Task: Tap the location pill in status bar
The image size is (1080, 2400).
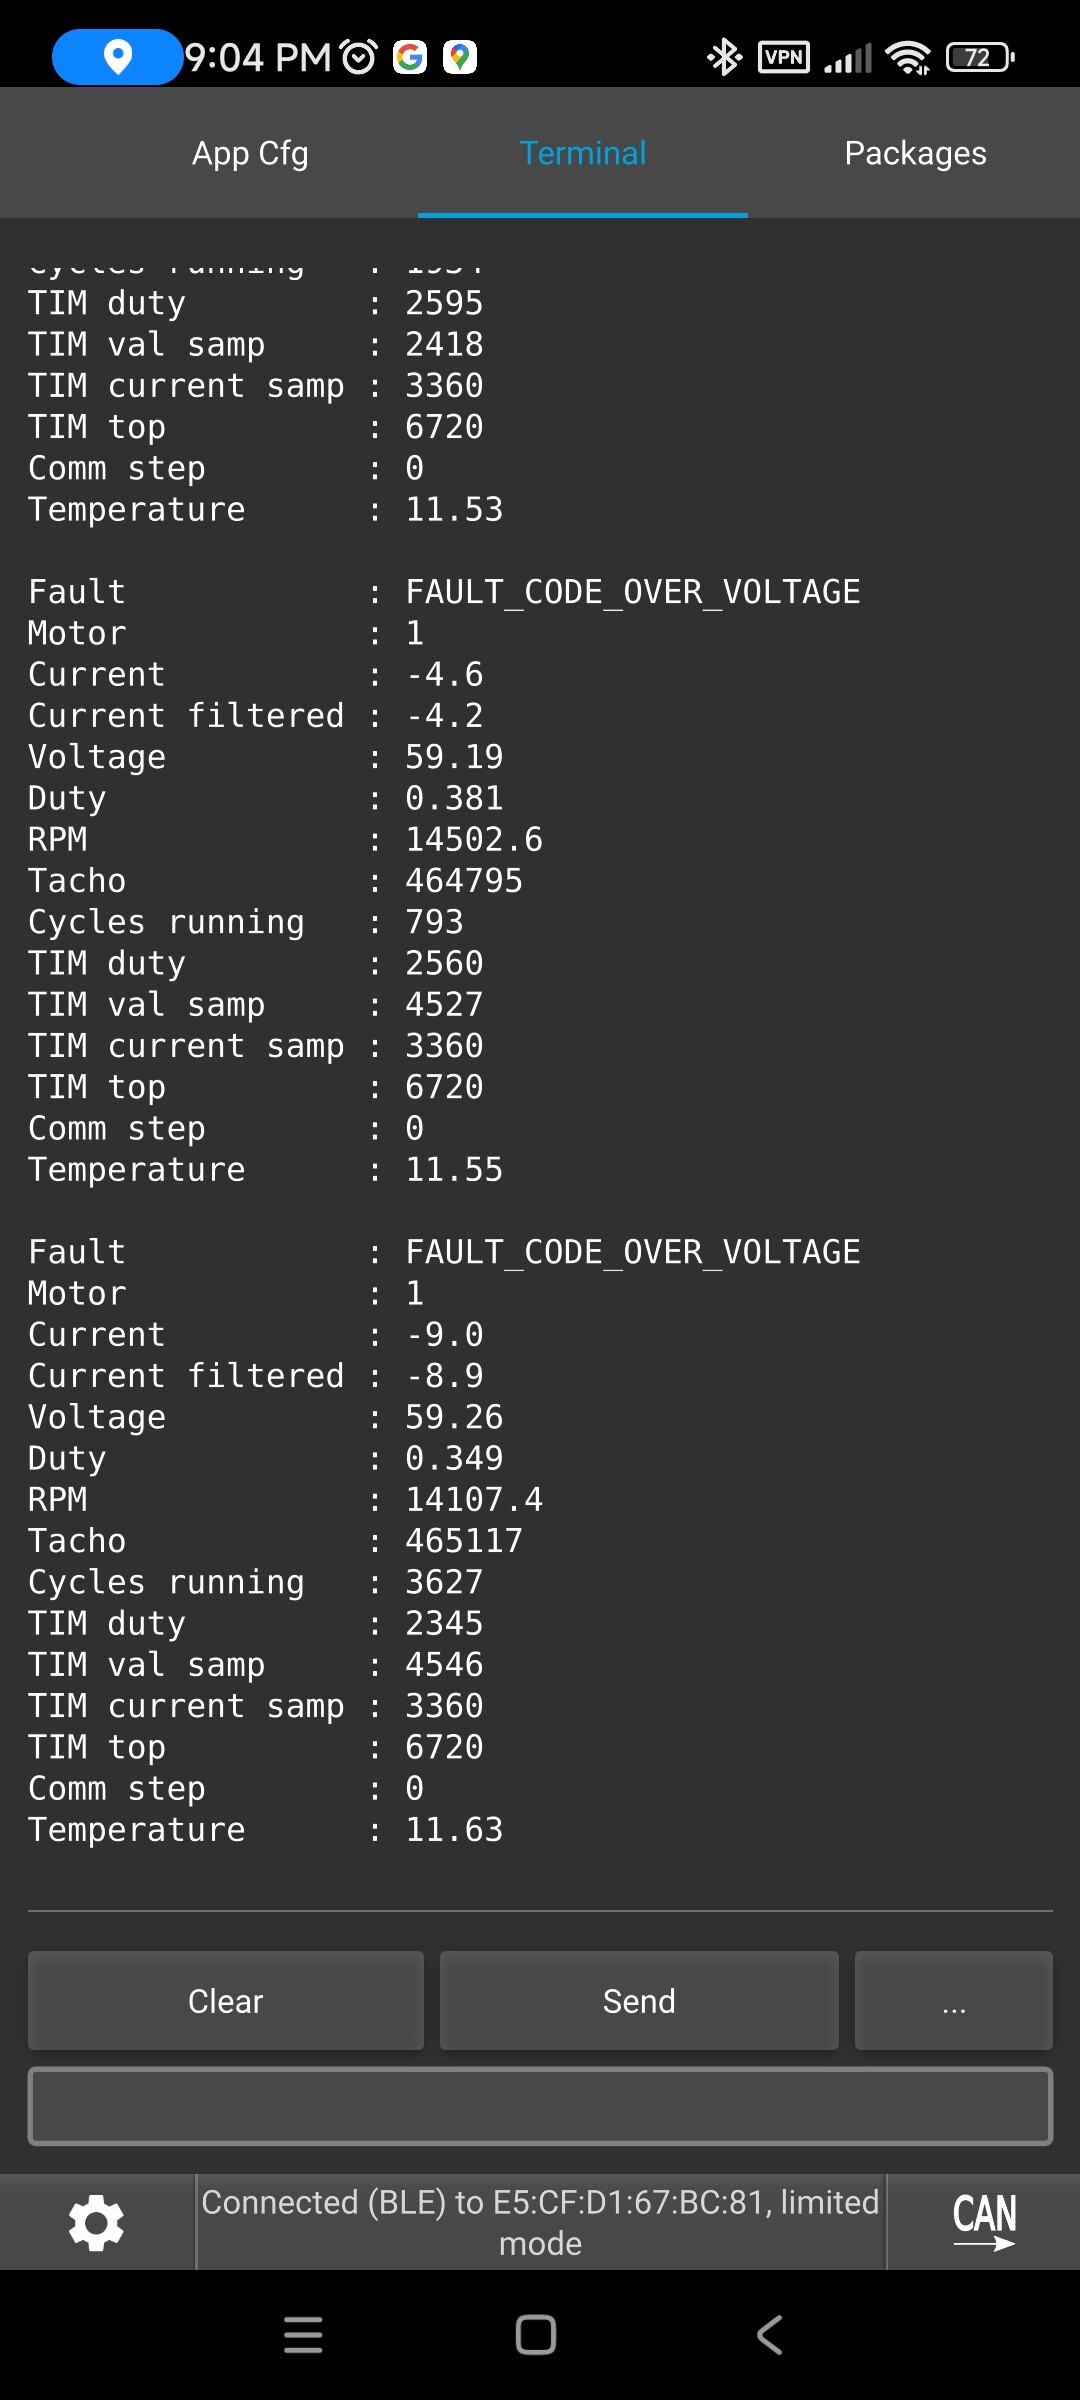Action: [117, 57]
